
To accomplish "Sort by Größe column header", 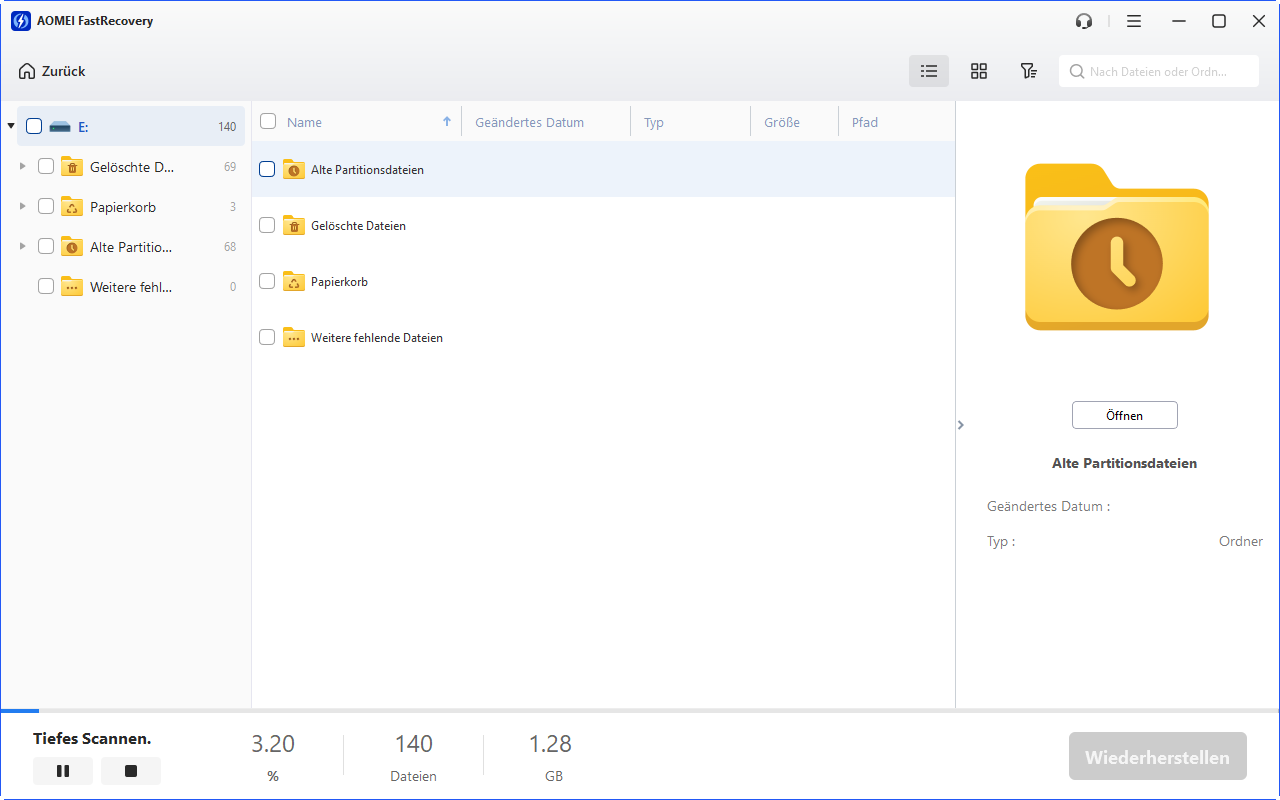I will [x=781, y=122].
